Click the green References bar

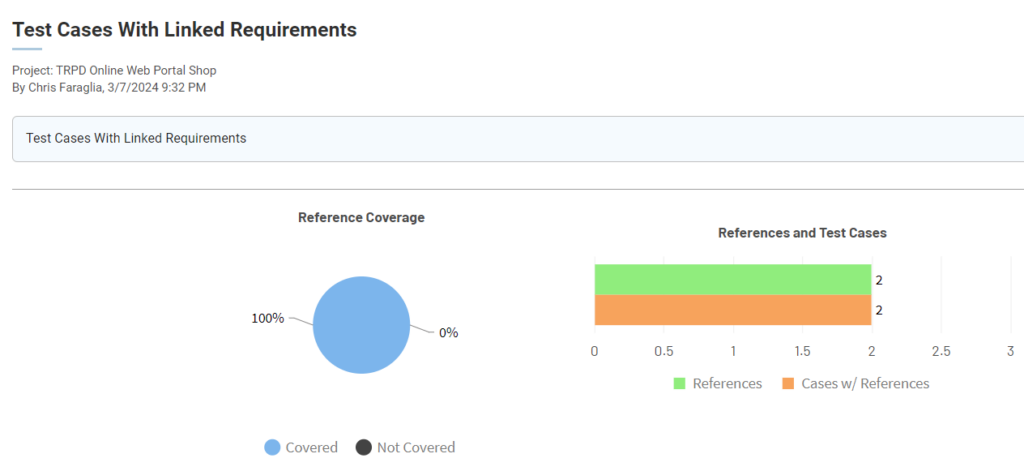[732, 279]
